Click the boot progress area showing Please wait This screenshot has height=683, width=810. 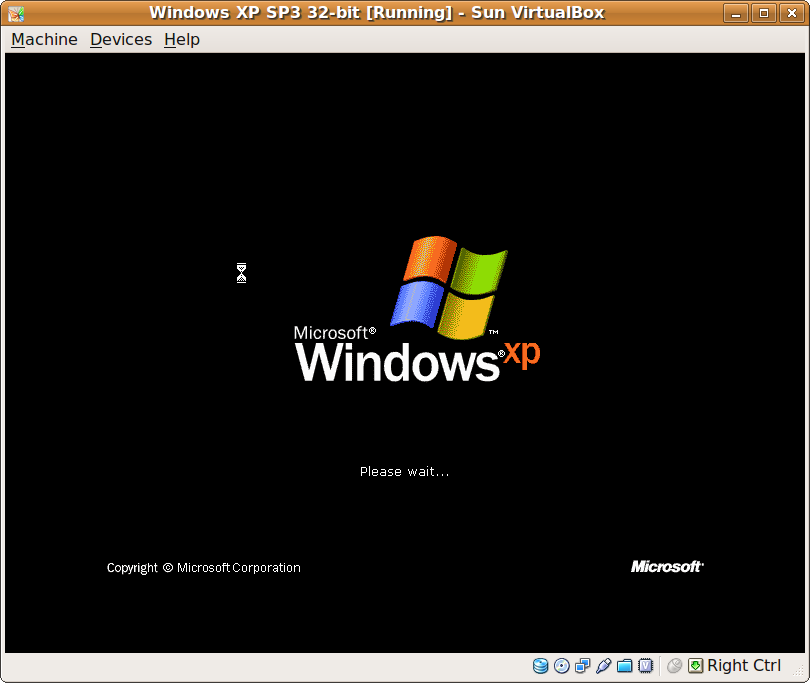[404, 471]
